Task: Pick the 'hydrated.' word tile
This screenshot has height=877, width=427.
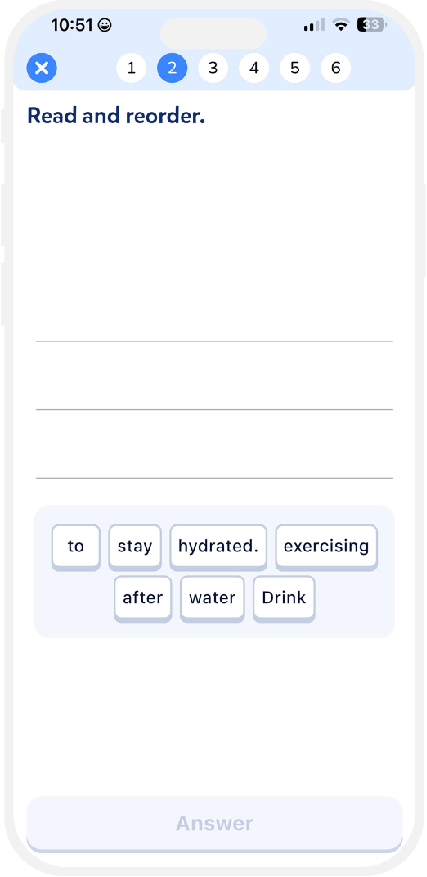Action: [218, 547]
